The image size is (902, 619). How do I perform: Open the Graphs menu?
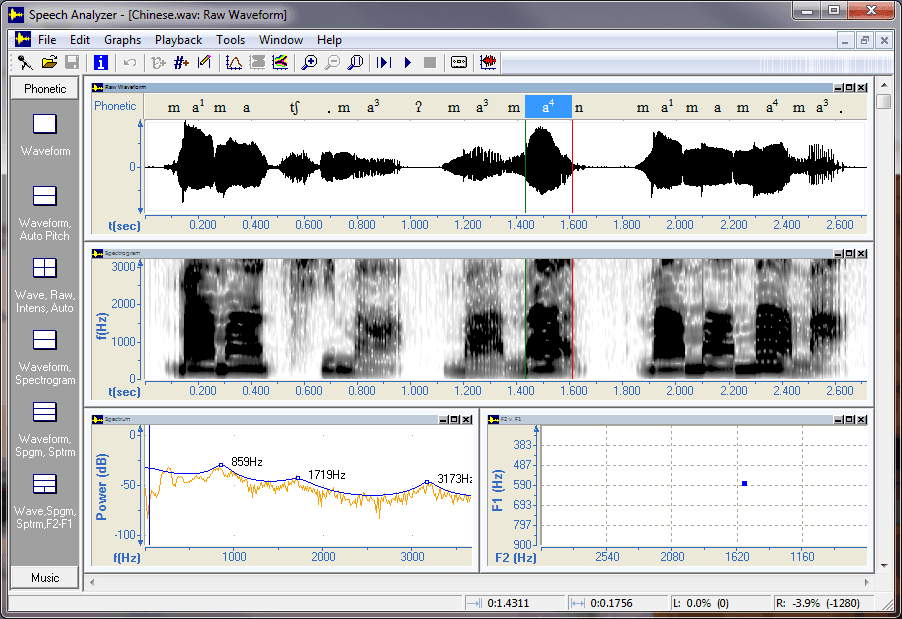pyautogui.click(x=122, y=40)
